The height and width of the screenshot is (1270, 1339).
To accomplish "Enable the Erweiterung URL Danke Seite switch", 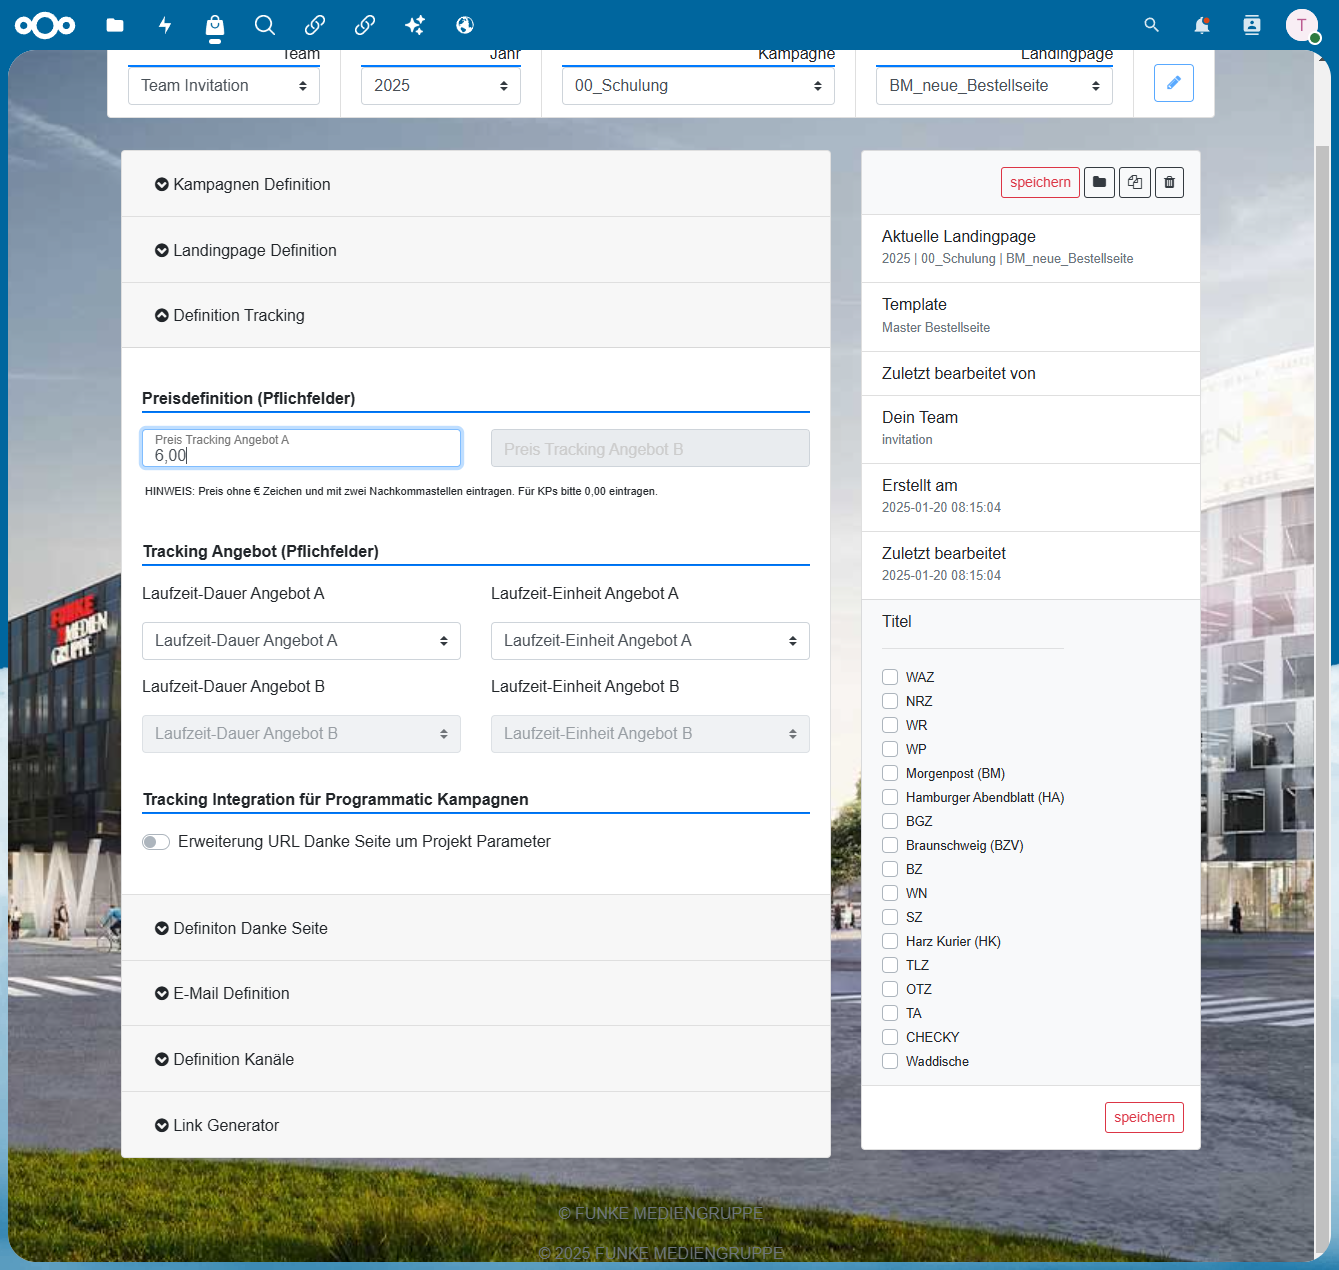I will 156,842.
